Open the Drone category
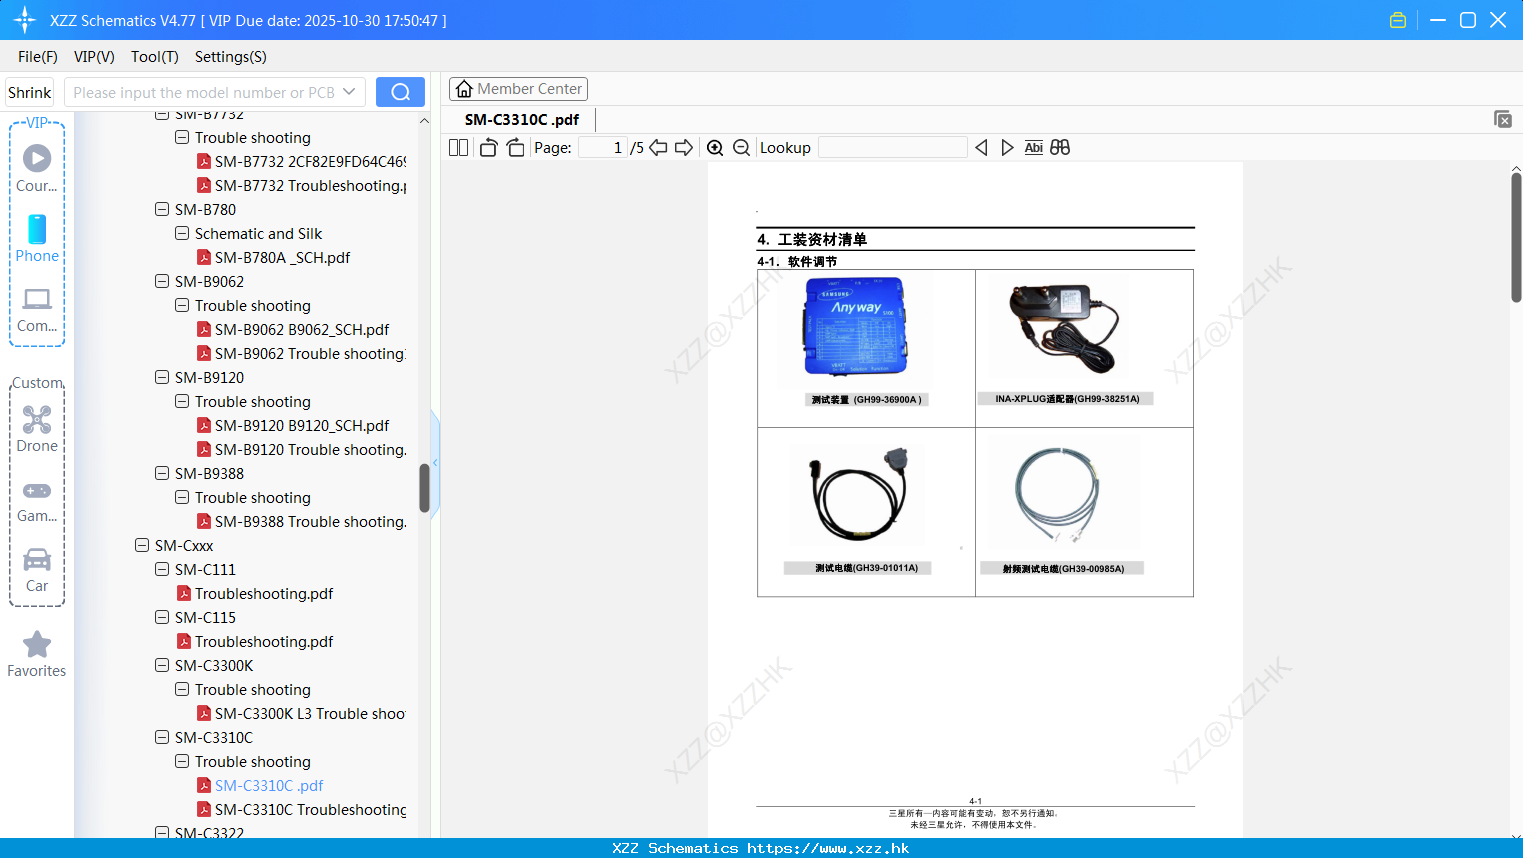Viewport: 1523px width, 858px height. (37, 429)
